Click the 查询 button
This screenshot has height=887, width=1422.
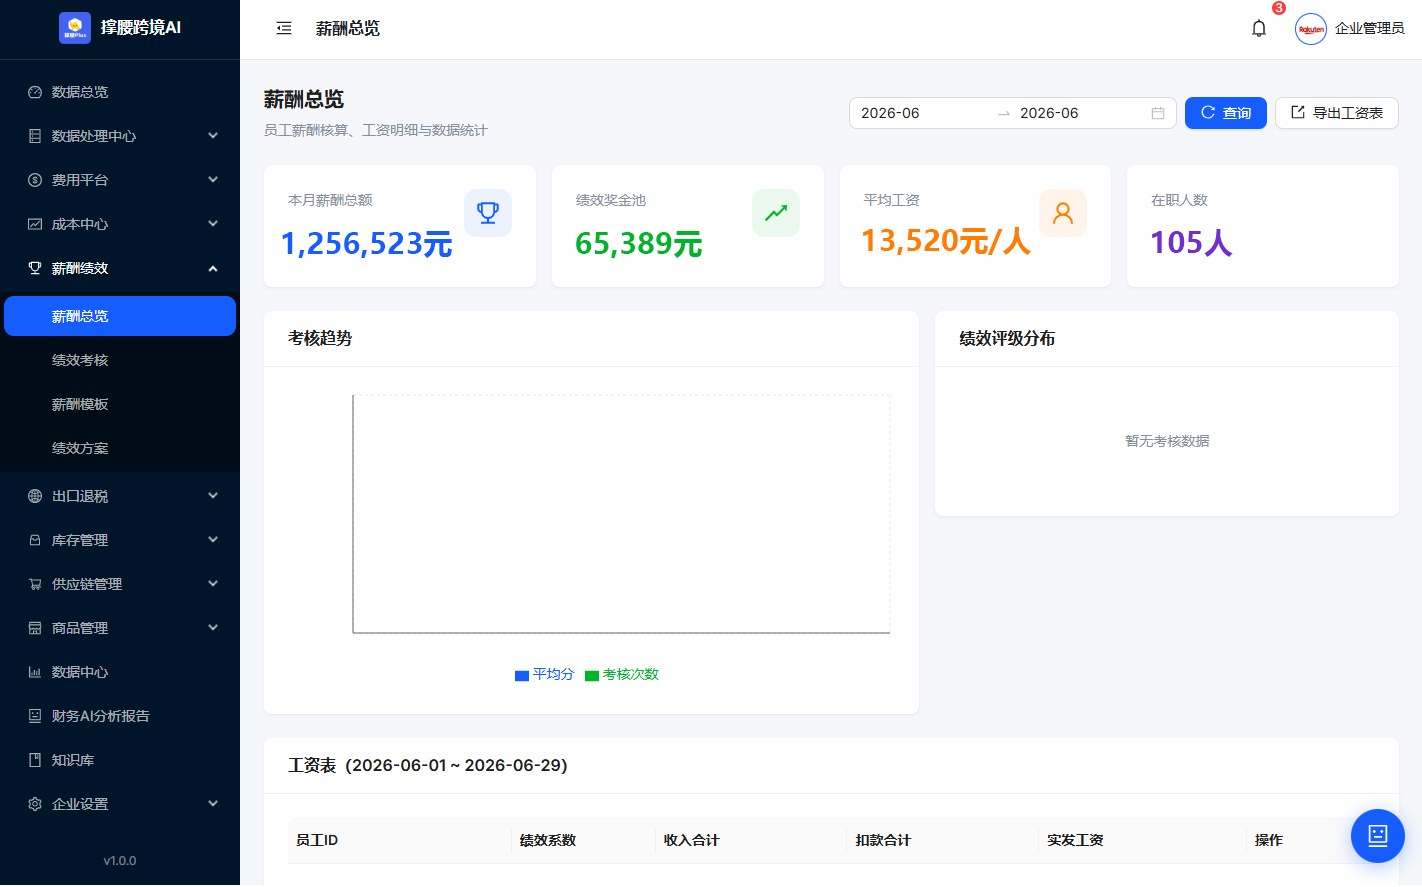[x=1226, y=113]
